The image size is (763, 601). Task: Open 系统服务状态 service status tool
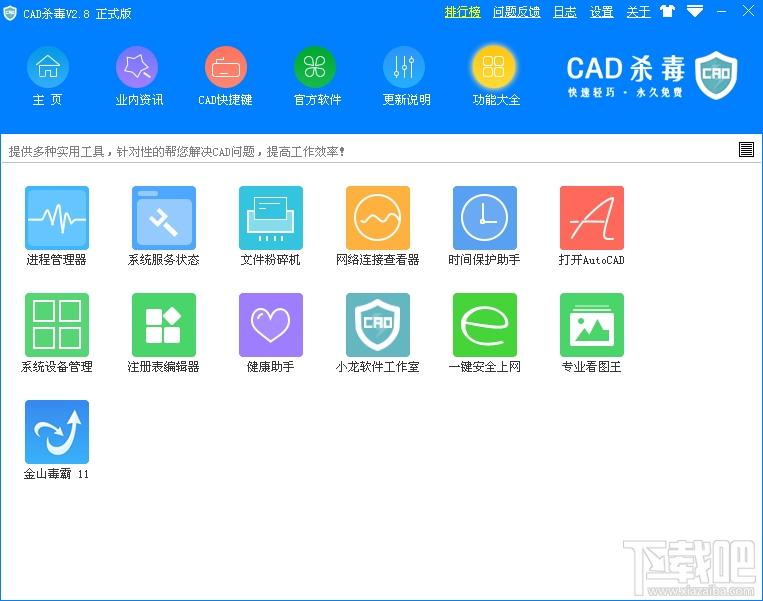[164, 218]
